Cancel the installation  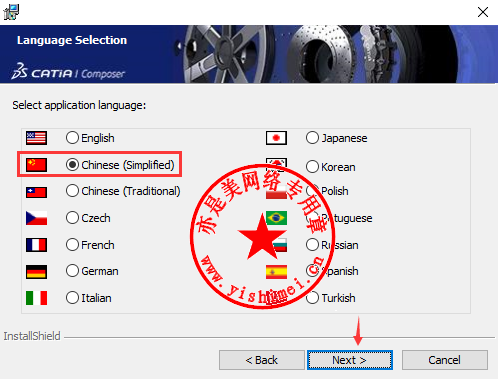[445, 360]
